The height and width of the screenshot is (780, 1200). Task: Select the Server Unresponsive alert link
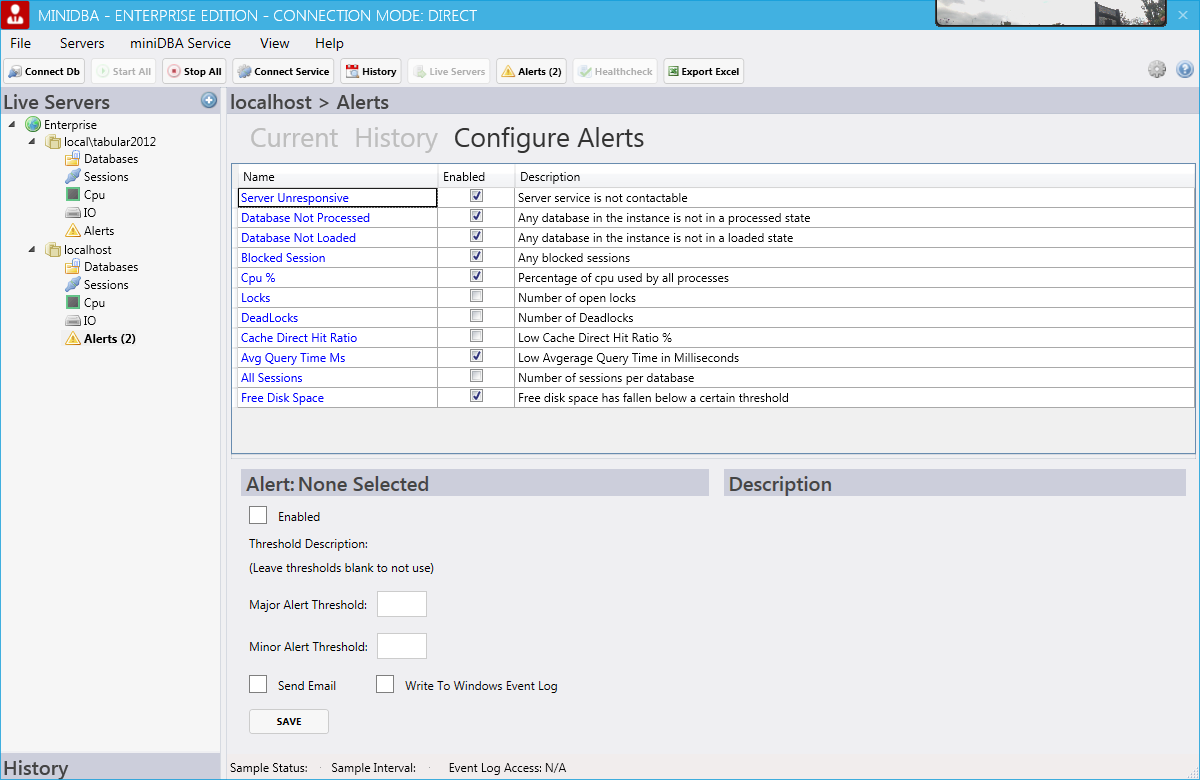click(x=295, y=198)
